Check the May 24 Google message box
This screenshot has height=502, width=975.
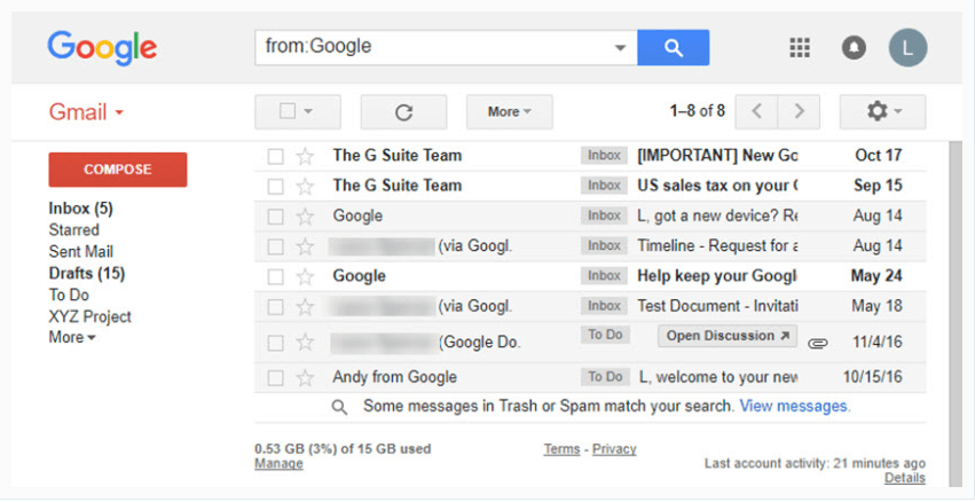[x=275, y=276]
